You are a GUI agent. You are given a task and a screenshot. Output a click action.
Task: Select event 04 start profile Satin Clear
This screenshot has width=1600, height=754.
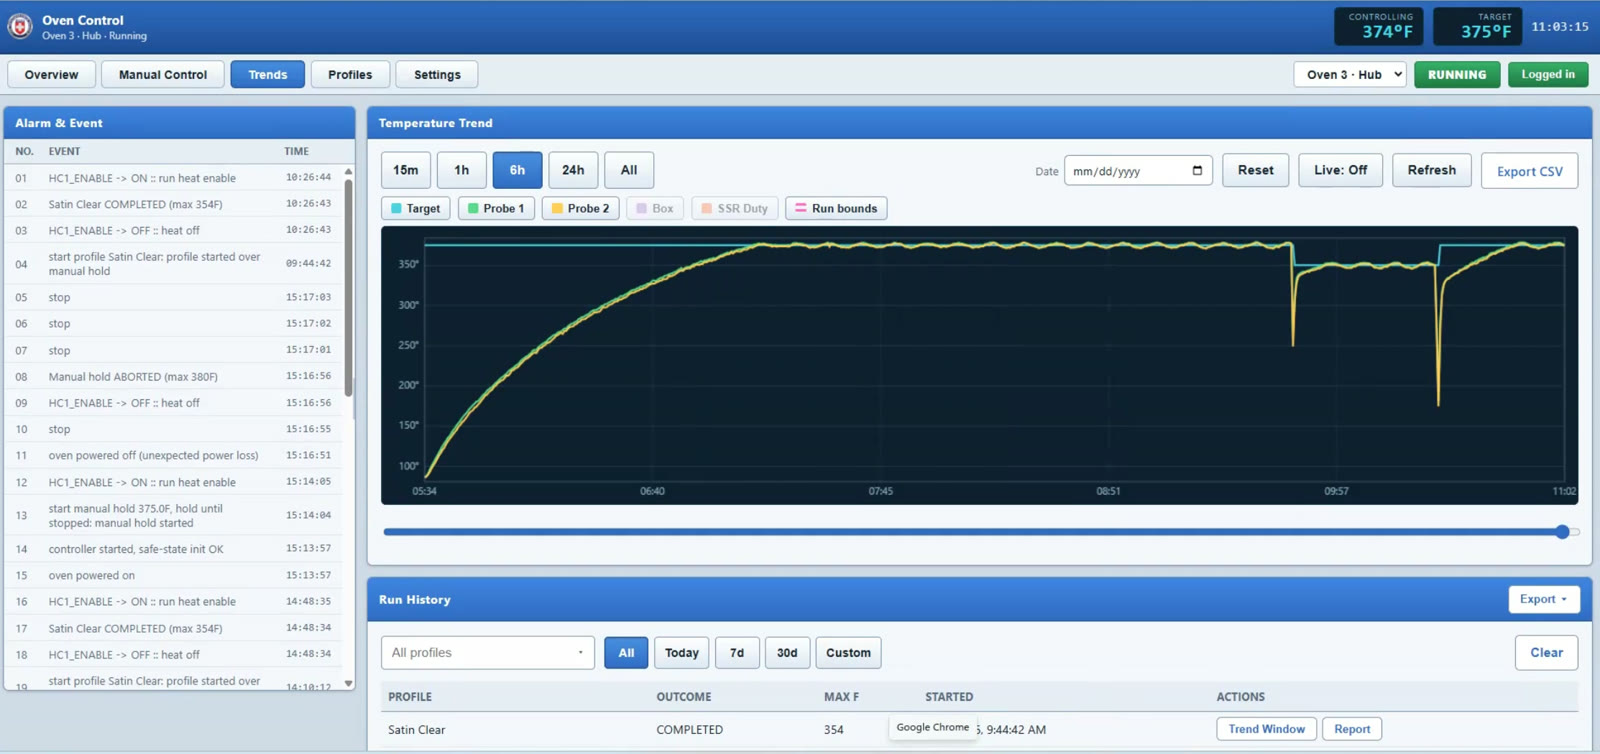point(174,264)
